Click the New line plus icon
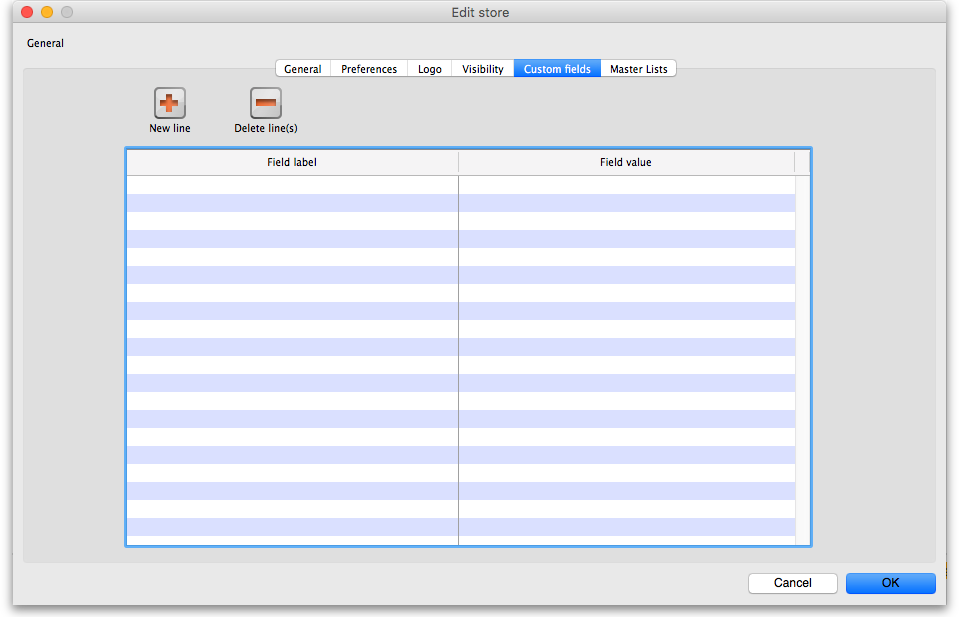The image size is (959, 617). click(169, 103)
